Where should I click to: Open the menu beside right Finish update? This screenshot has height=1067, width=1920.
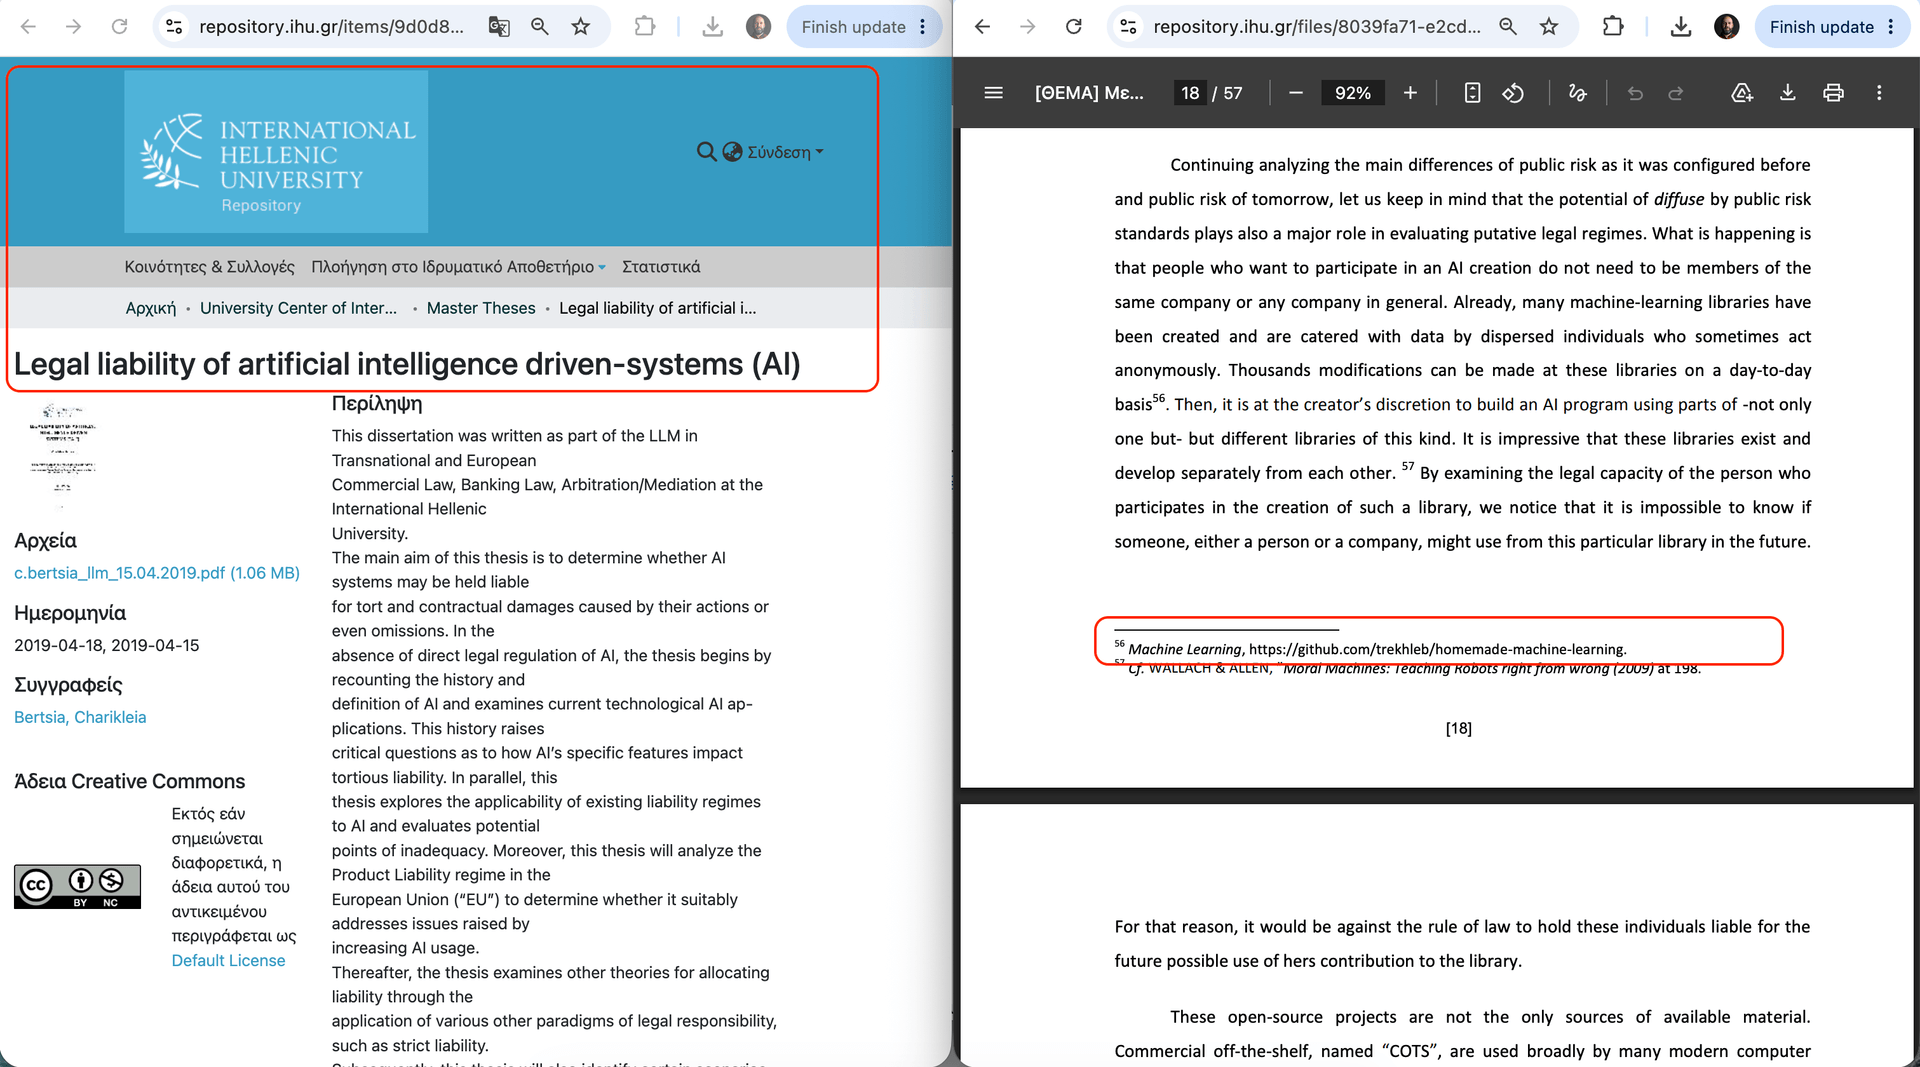point(1891,27)
